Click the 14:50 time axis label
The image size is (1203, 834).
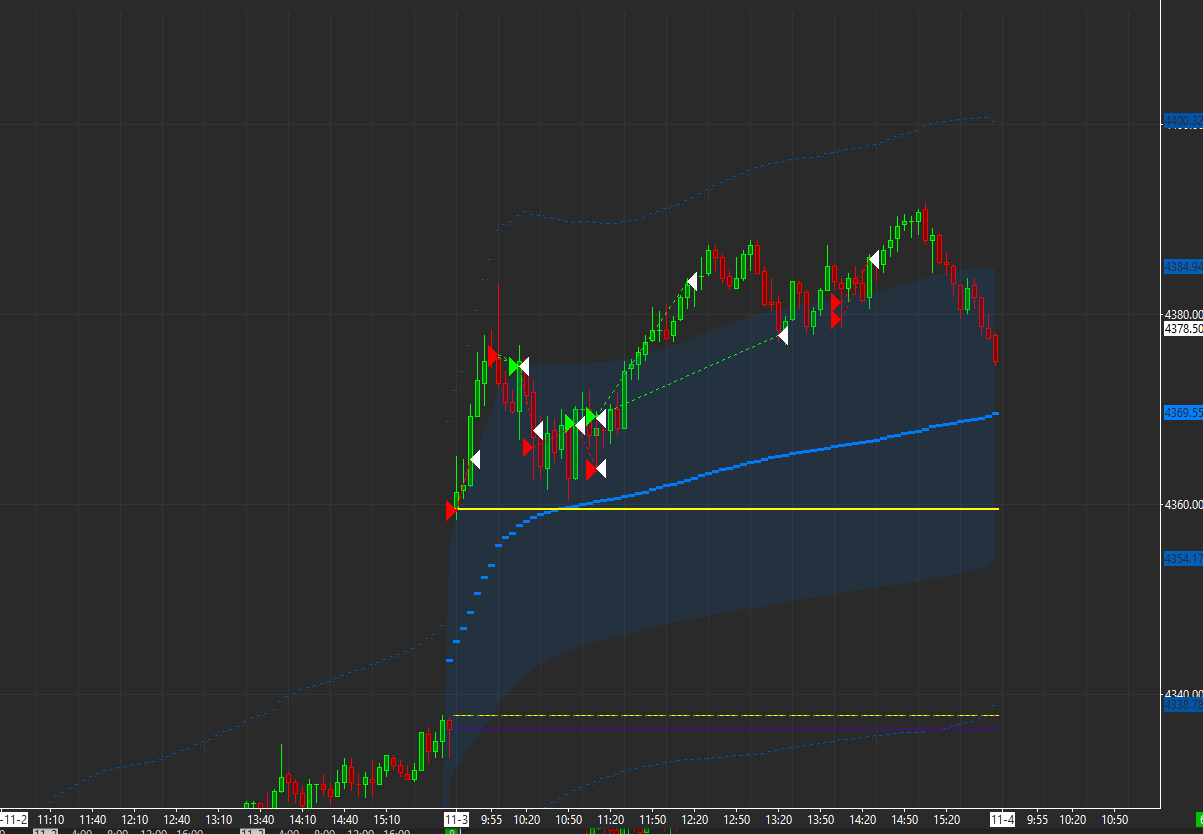(x=904, y=819)
